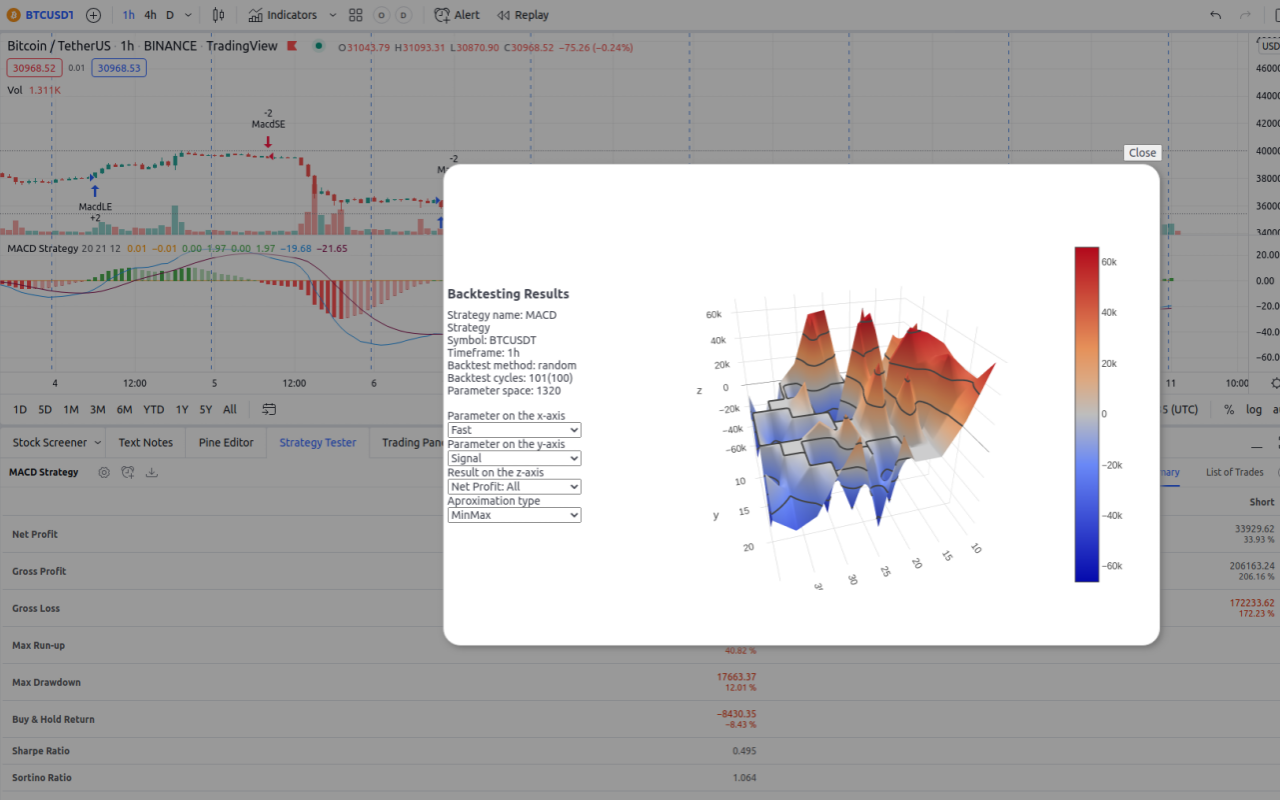
Task: Click the add symbol plus icon
Action: point(92,14)
